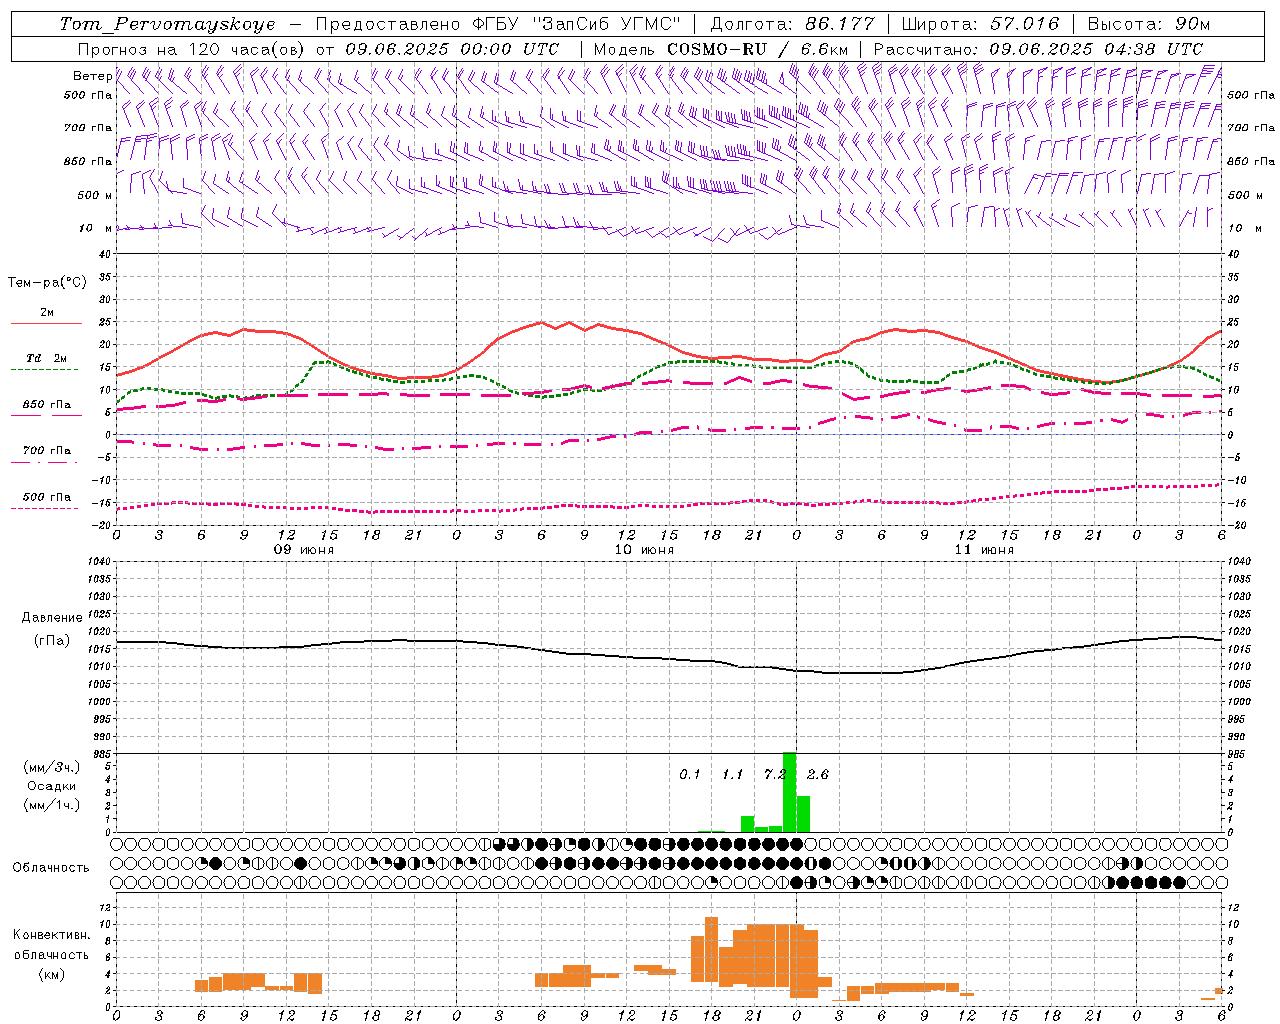Click the (мм/1ч.) precipitation unit label
Image resolution: width=1280 pixels, height=1024 pixels.
click(x=50, y=805)
